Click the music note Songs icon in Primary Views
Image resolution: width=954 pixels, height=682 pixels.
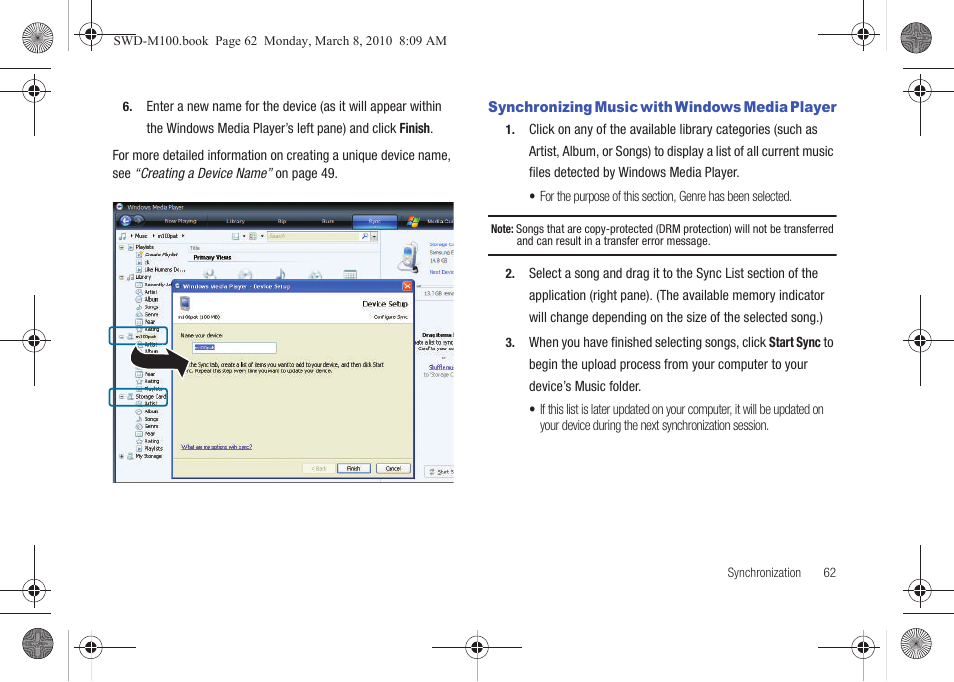[x=280, y=274]
